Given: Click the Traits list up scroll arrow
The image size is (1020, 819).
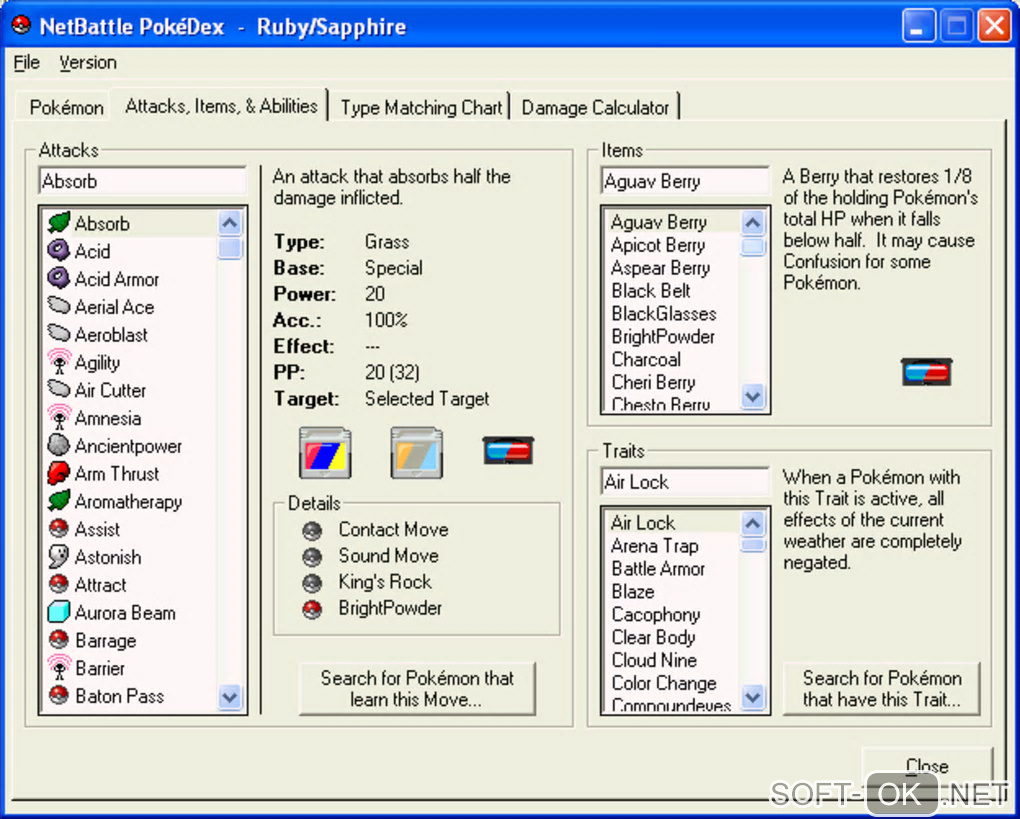Looking at the screenshot, I should pos(753,523).
